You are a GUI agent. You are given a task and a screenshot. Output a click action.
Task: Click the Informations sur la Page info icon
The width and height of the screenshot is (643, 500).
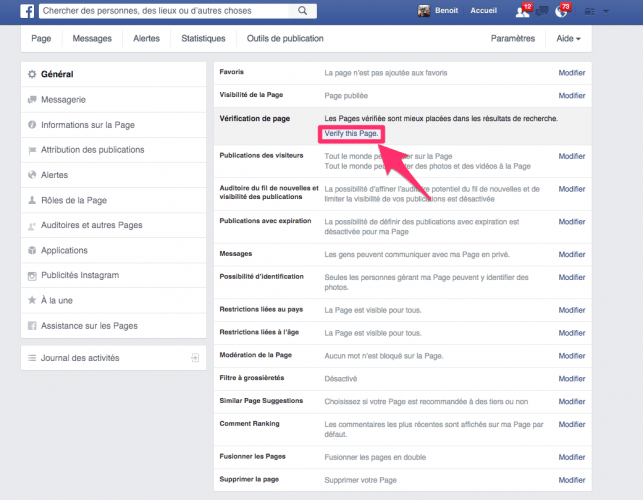[x=32, y=125]
